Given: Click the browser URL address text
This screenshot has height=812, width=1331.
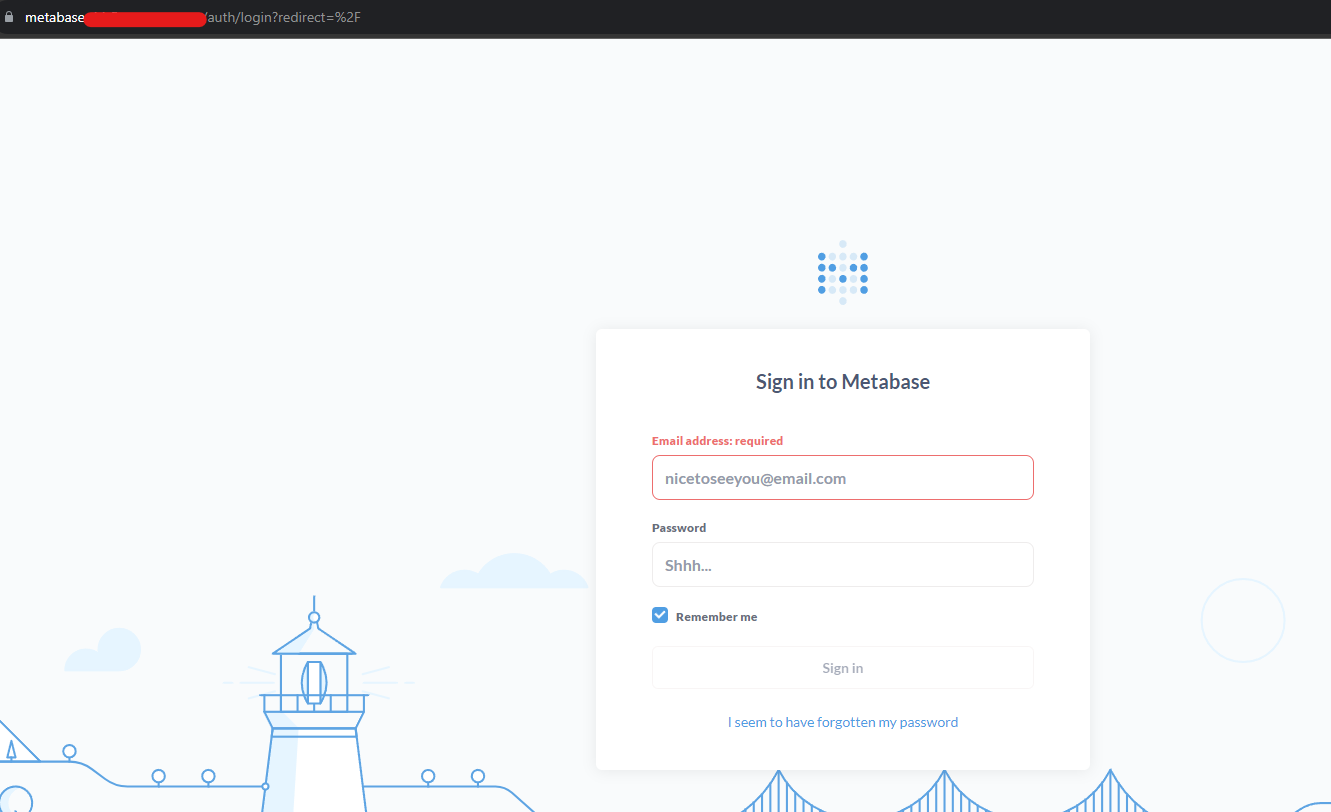Looking at the screenshot, I should pyautogui.click(x=192, y=18).
